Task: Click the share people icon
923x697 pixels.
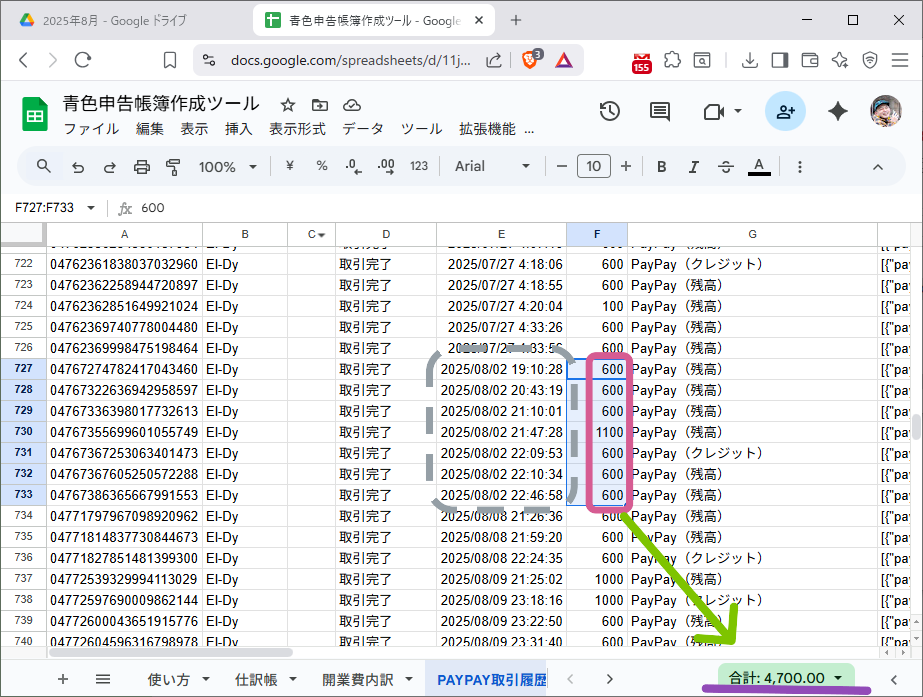Action: tap(785, 111)
